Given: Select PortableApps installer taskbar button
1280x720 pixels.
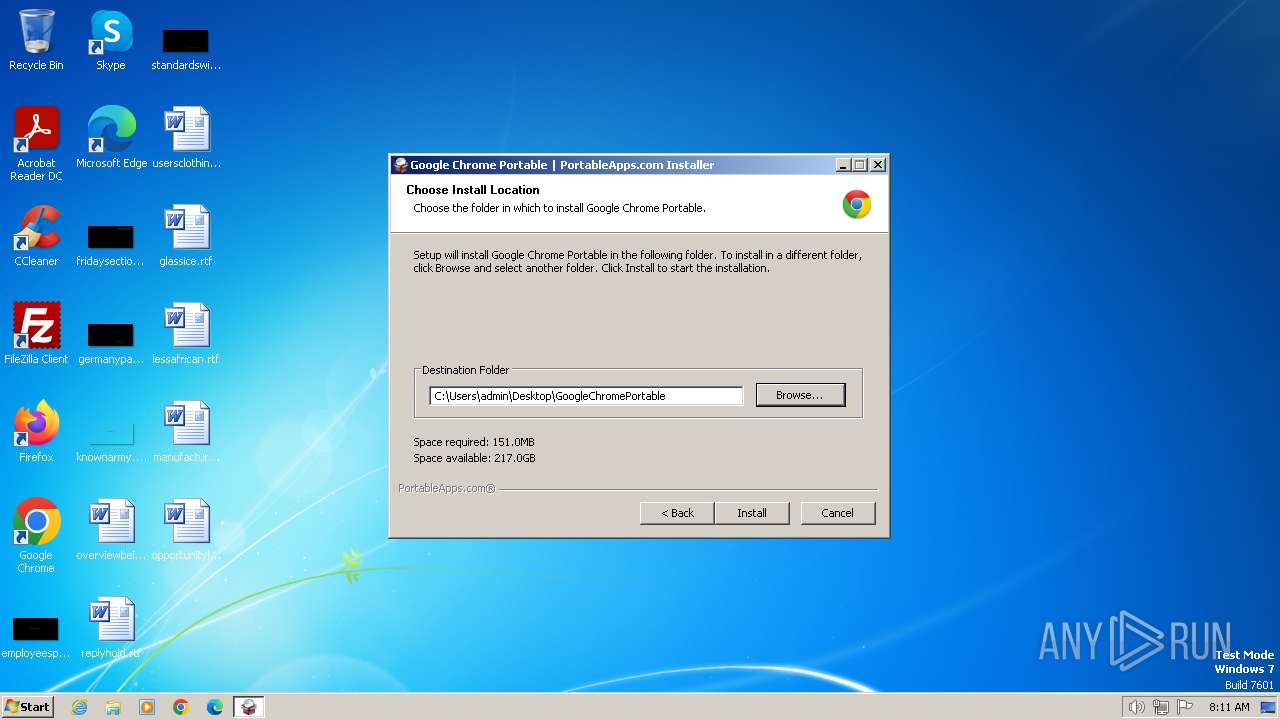Looking at the screenshot, I should pyautogui.click(x=249, y=707).
